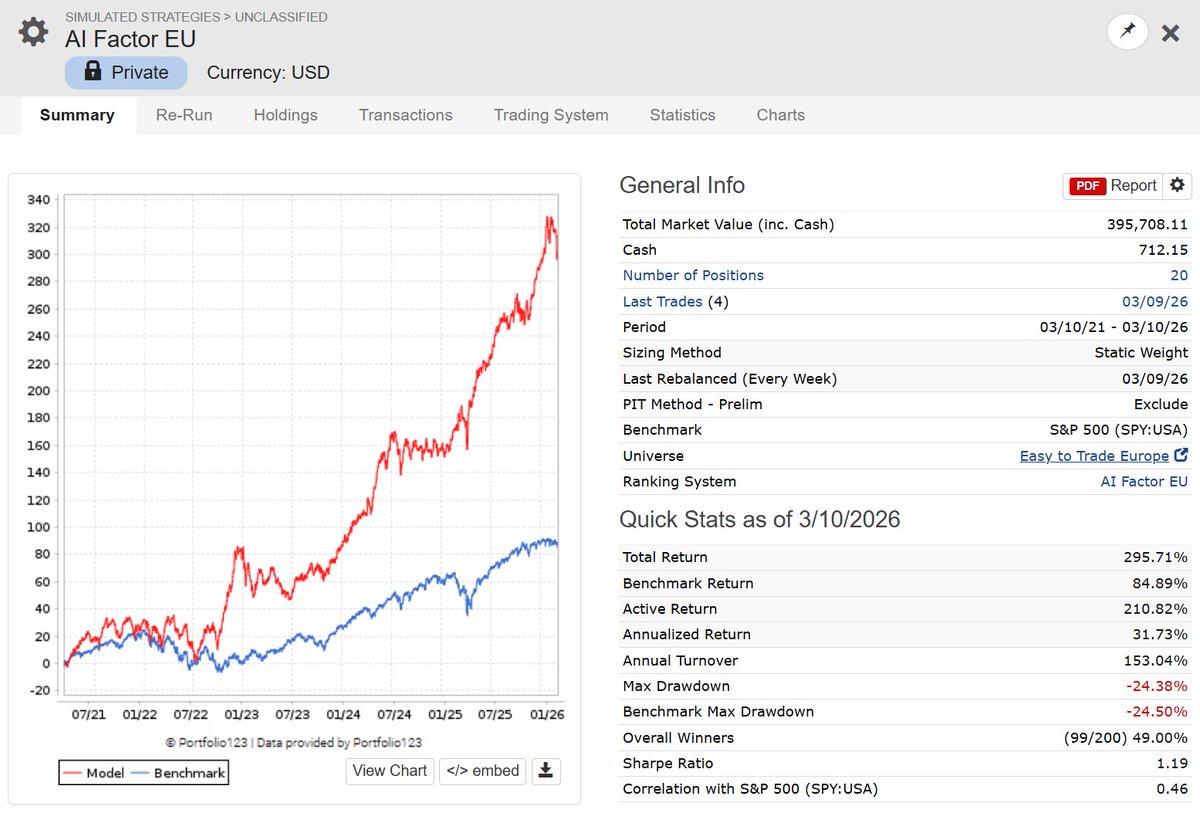Switch to the Statistics tab
Image resolution: width=1200 pixels, height=813 pixels.
683,115
